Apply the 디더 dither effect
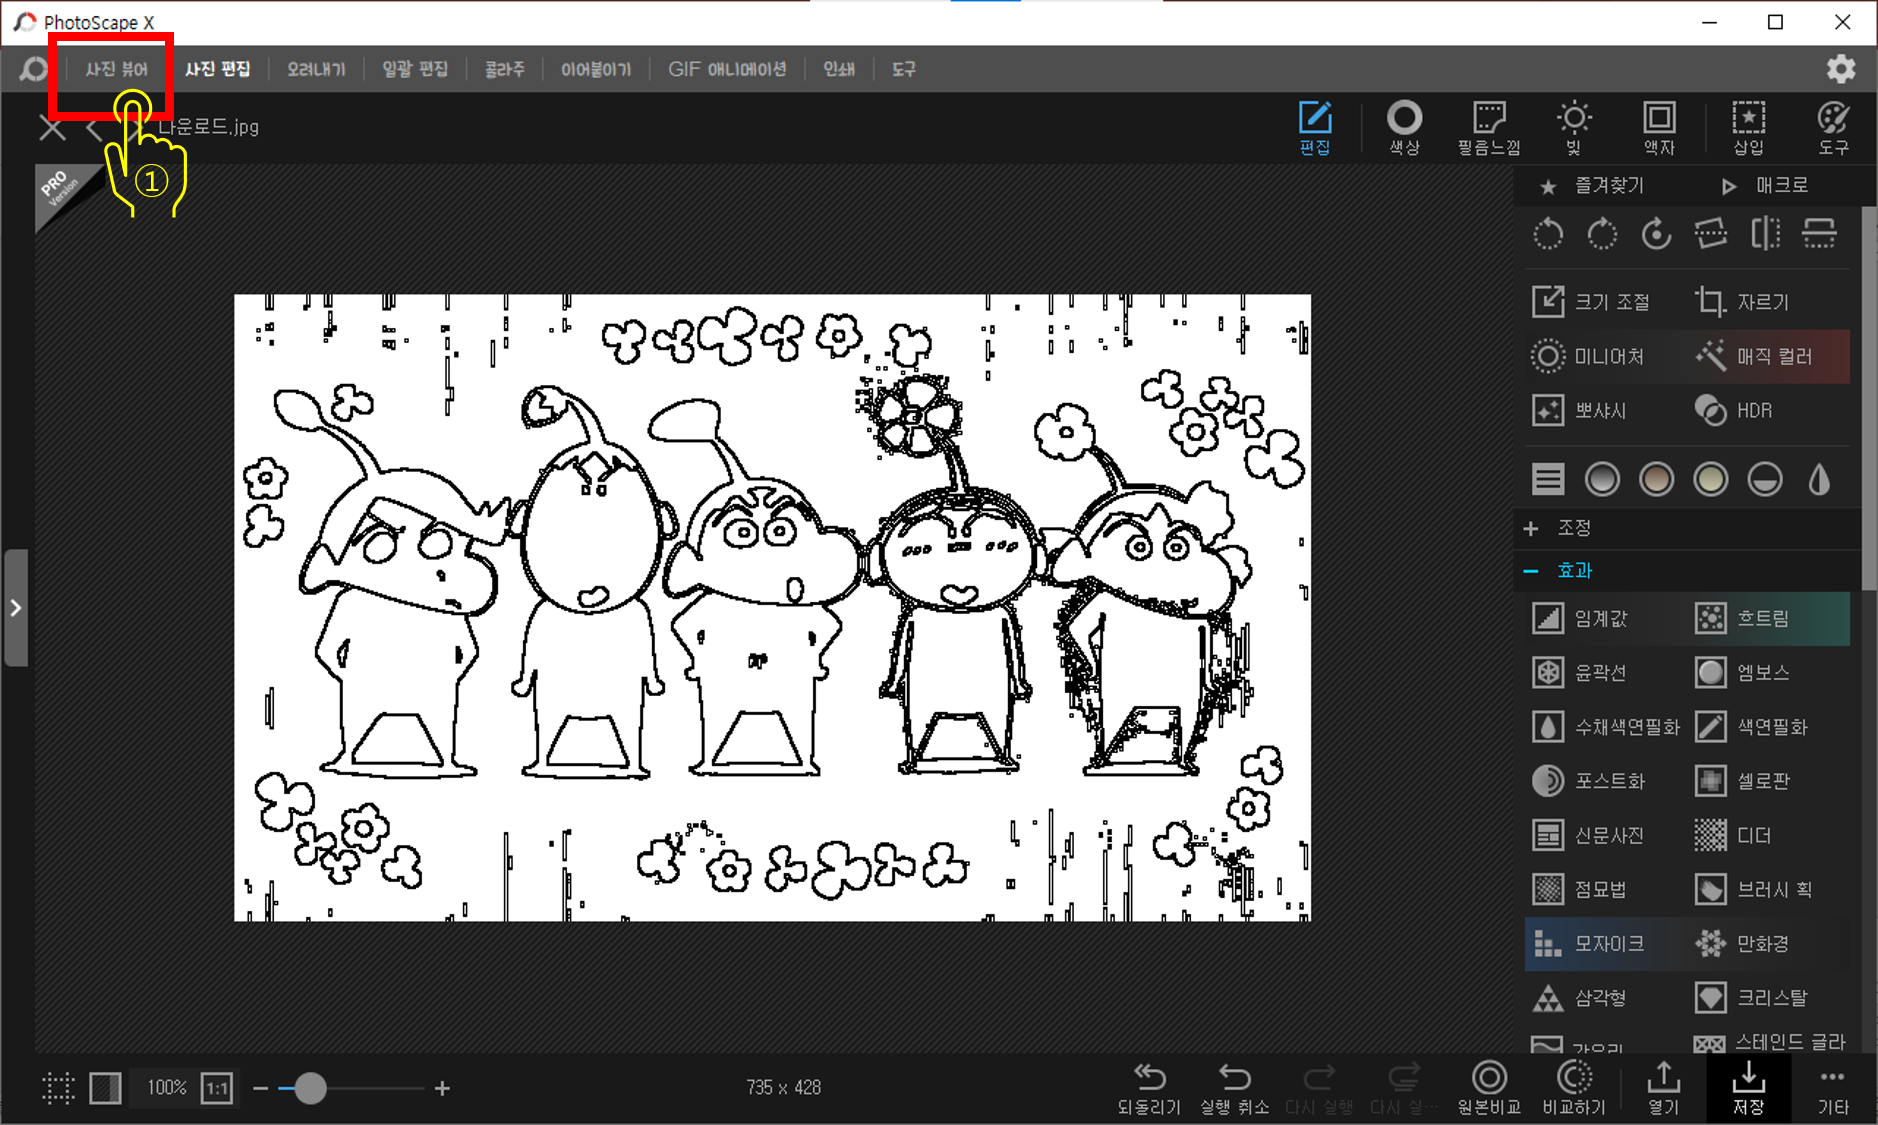Screen dimensions: 1878x1125 [1733, 834]
